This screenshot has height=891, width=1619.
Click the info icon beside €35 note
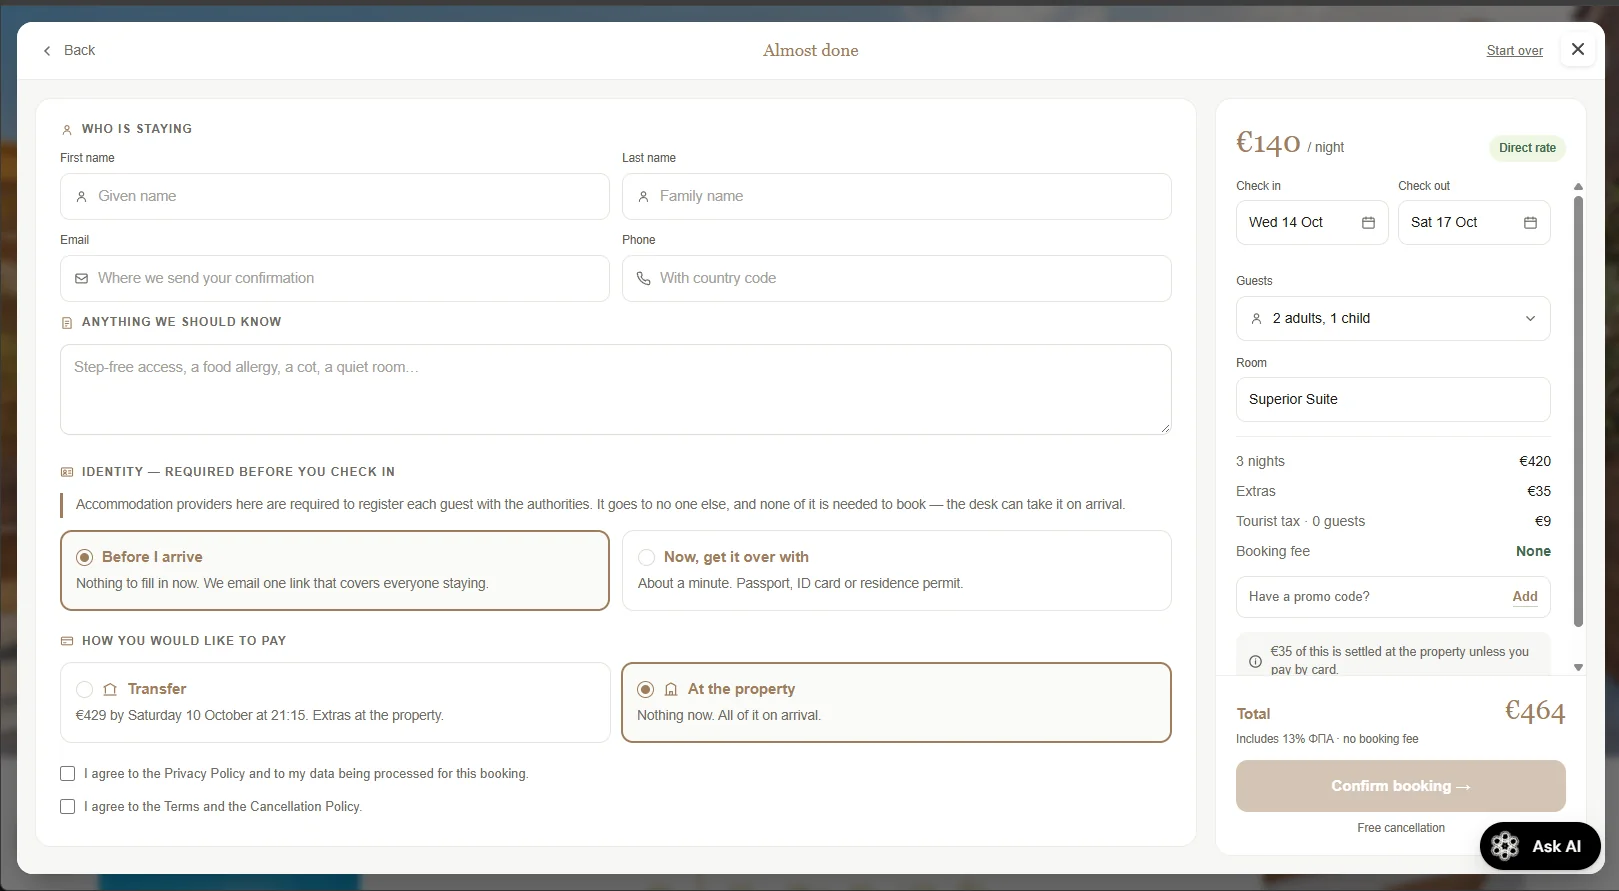tap(1255, 661)
